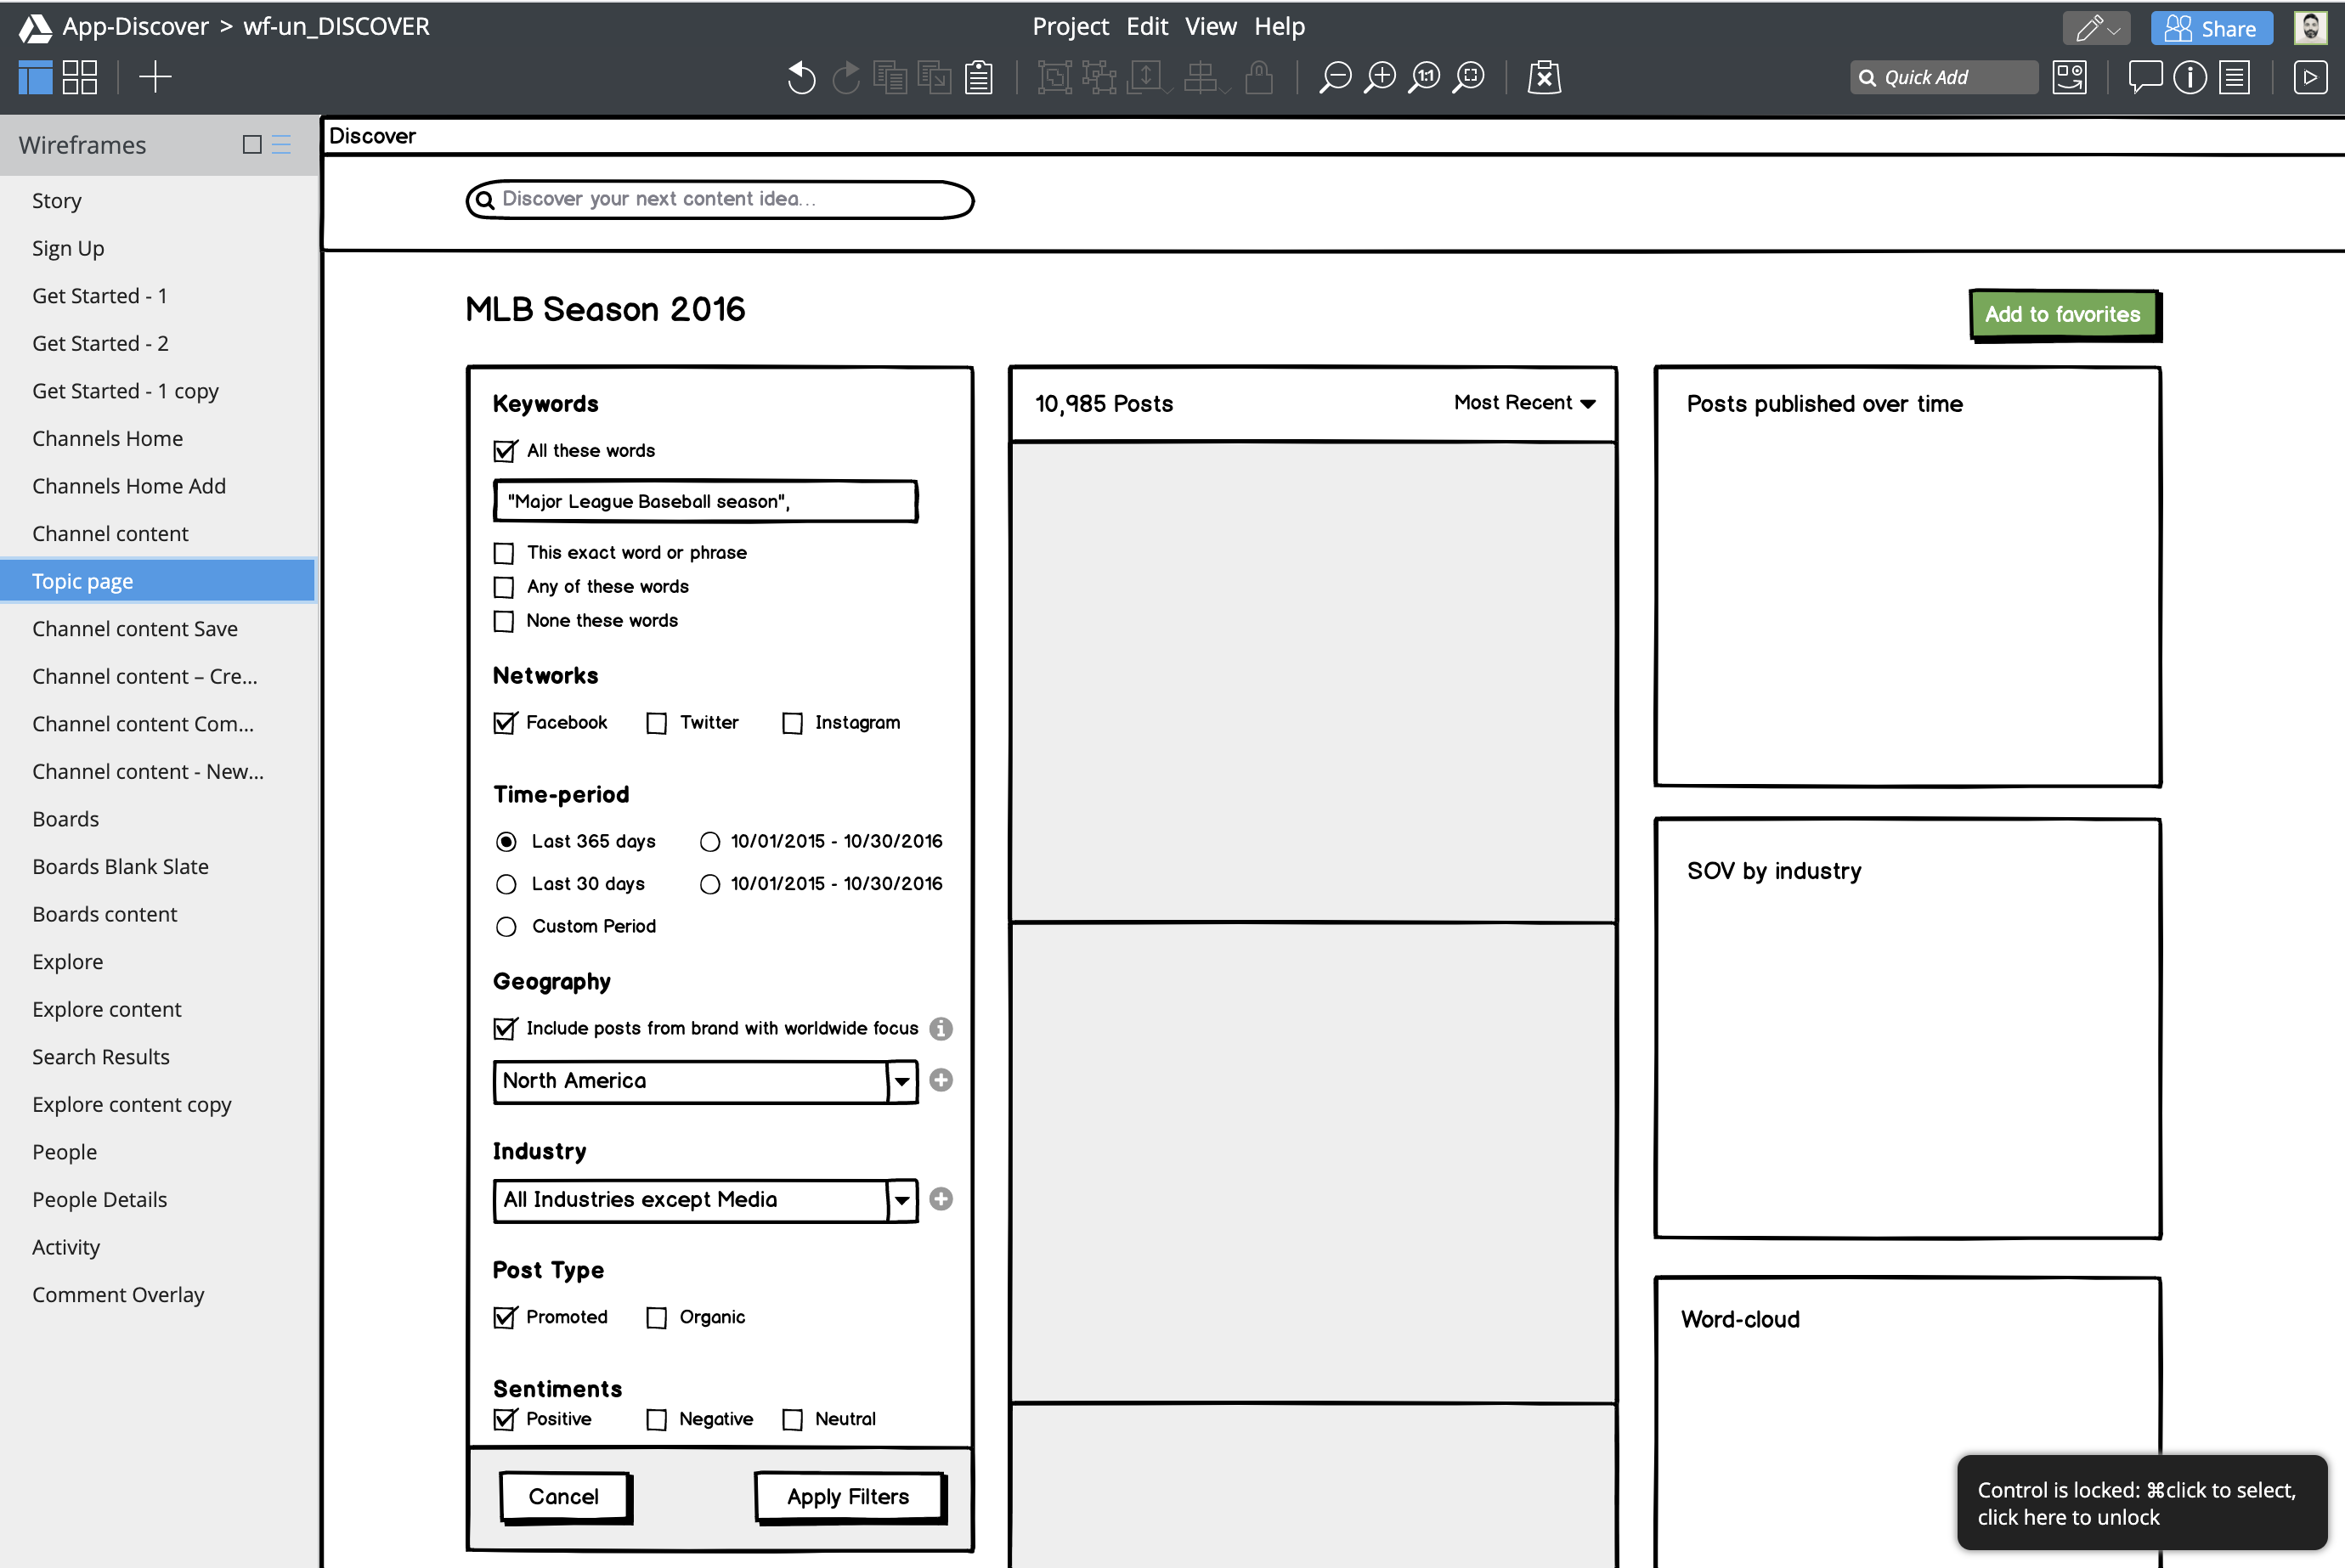The width and height of the screenshot is (2345, 1568).
Task: Select the Last 30 days radio
Action: click(x=506, y=884)
